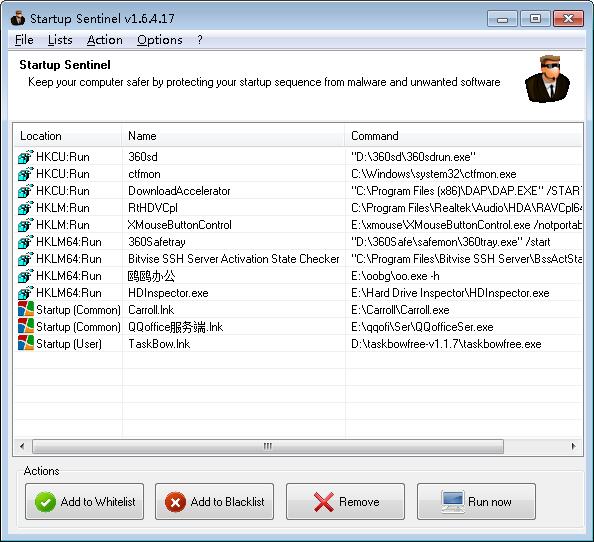This screenshot has width=594, height=542.
Task: Click the Realtek RAVCpl64 command cell
Action: click(466, 208)
